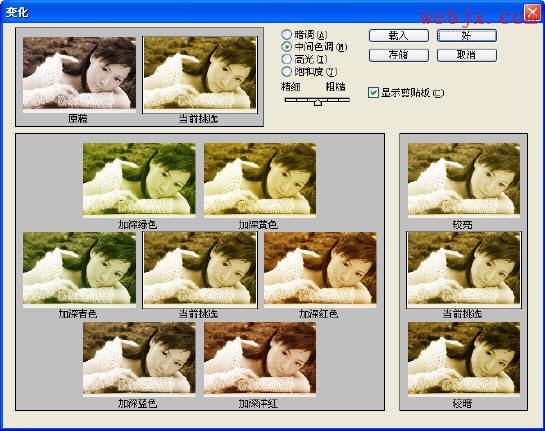This screenshot has width=545, height=431.
Task: Apply the 加深青色 (More Cyan) thumbnail
Action: point(79,269)
